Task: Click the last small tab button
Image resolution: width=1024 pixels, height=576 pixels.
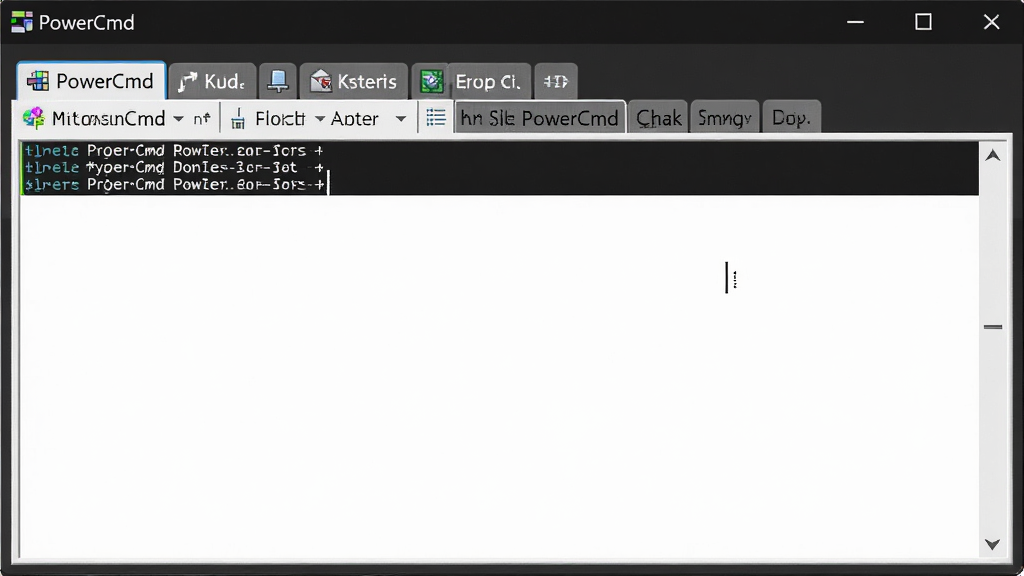Action: (556, 82)
